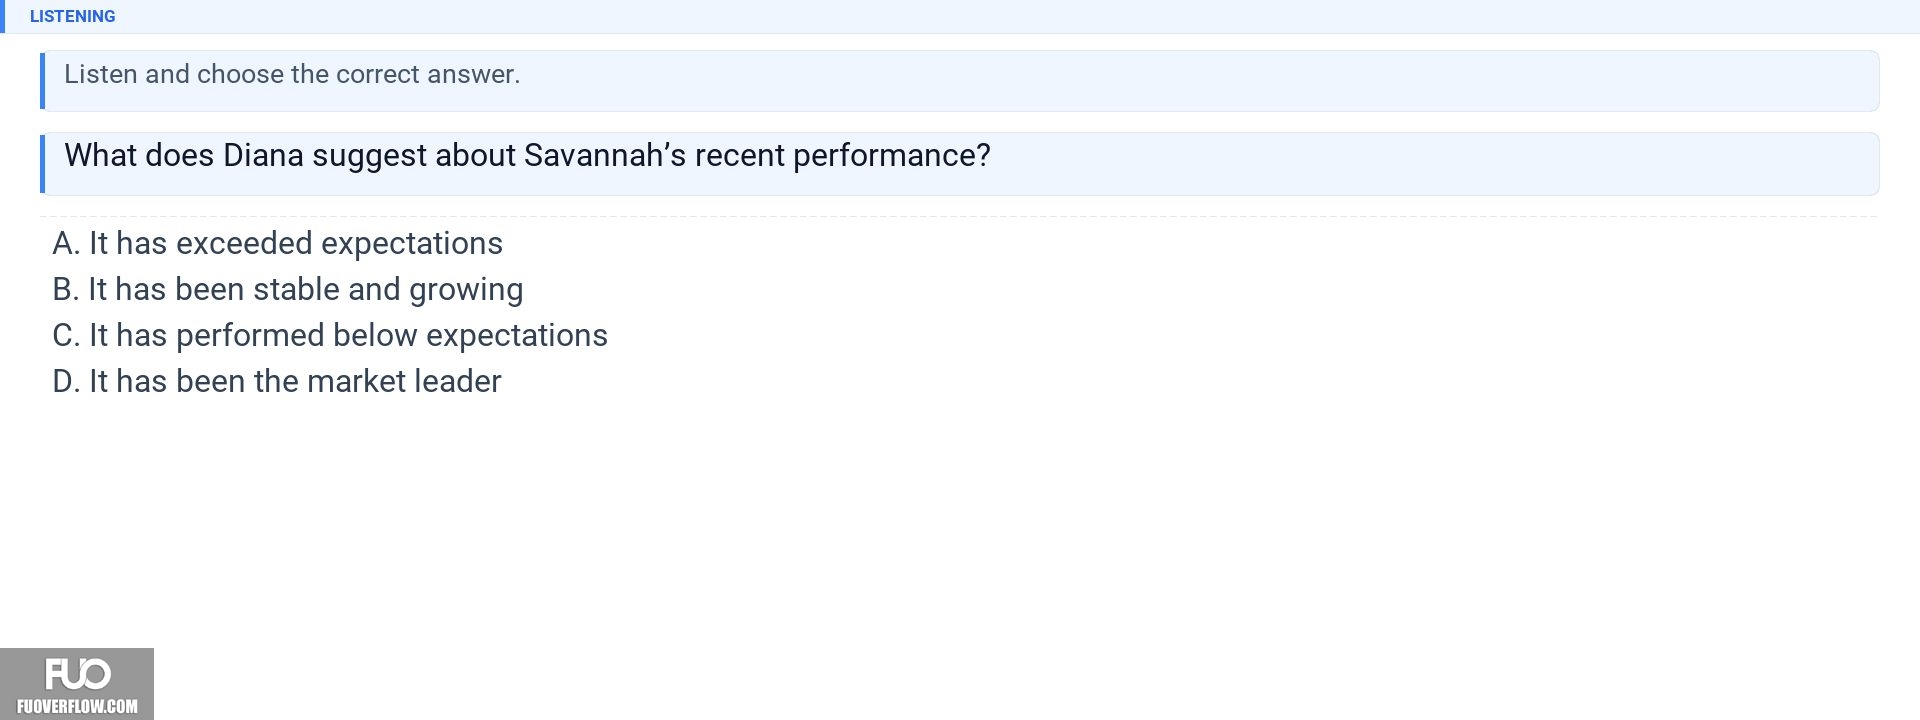Click the blue accent bar beside the question

click(42, 163)
